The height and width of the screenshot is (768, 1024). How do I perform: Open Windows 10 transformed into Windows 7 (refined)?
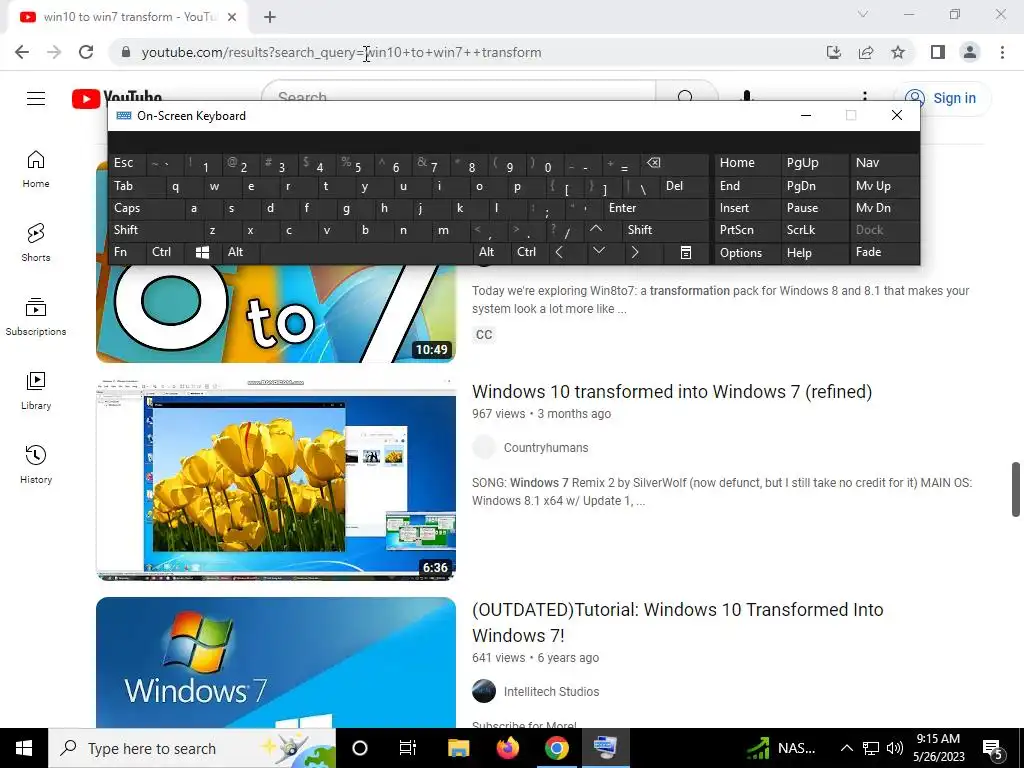[672, 392]
